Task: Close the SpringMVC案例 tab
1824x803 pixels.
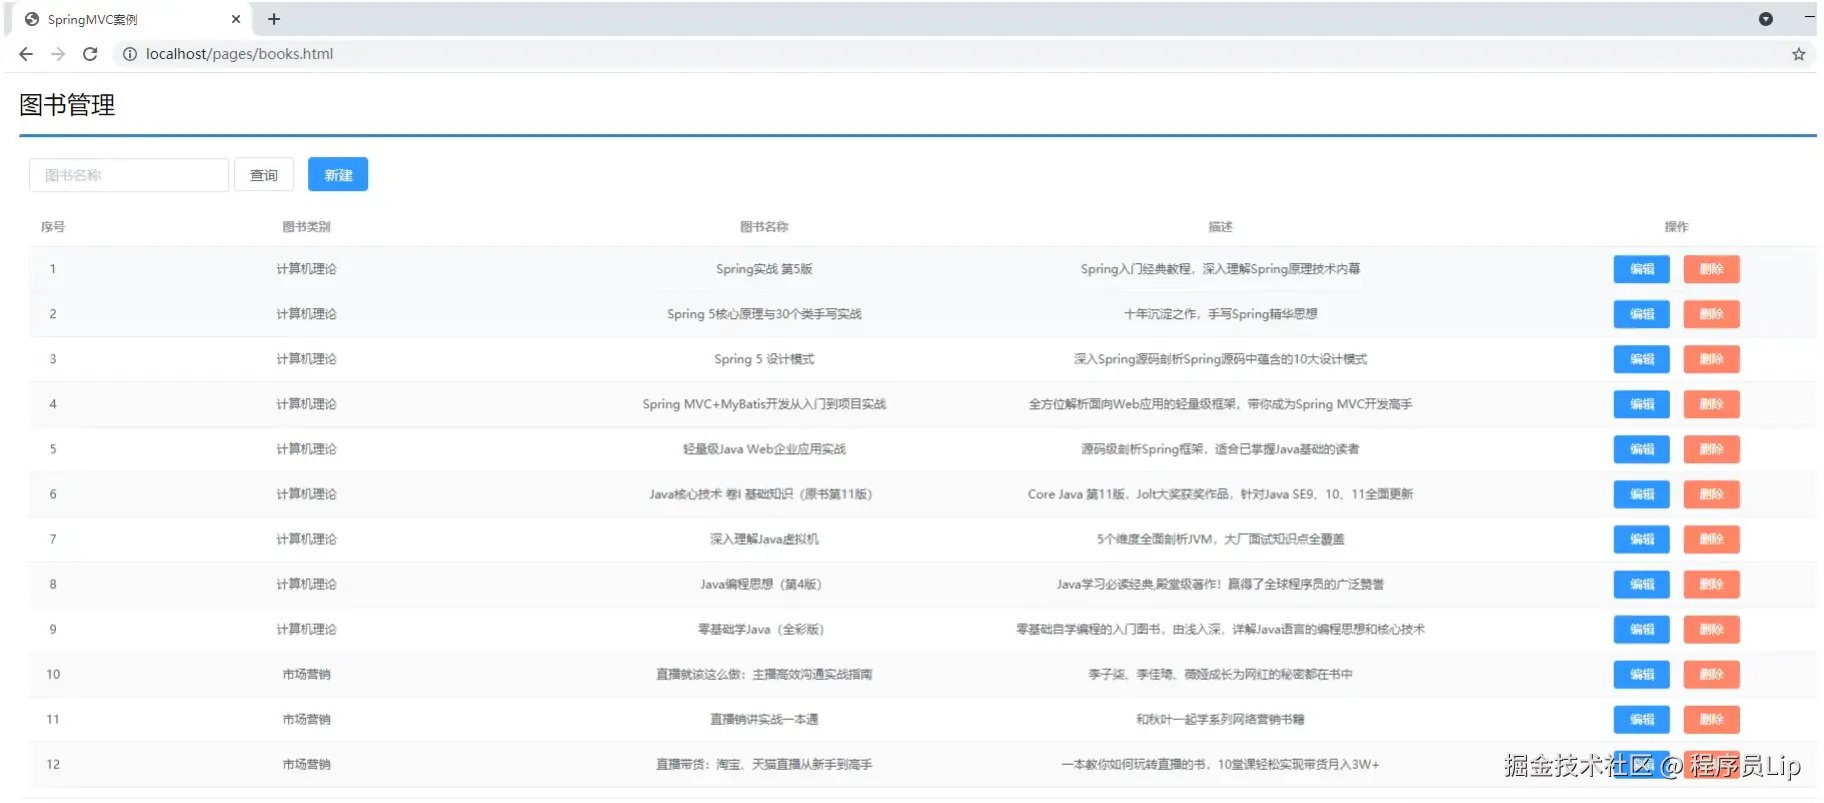Action: click(x=236, y=19)
